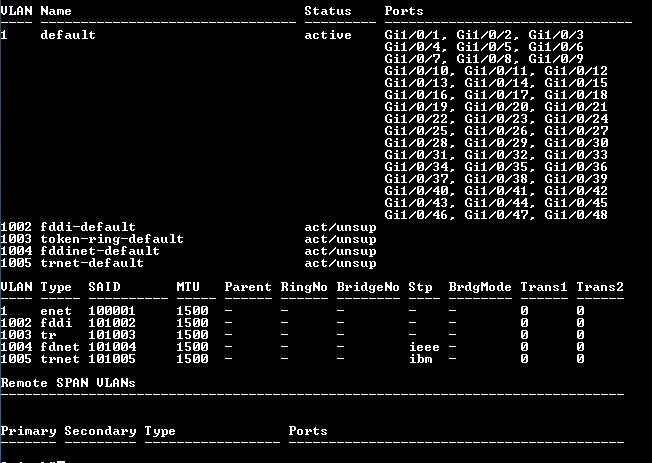Click the "fdnet" type value
Screen dimensions: 652x463
point(60,347)
